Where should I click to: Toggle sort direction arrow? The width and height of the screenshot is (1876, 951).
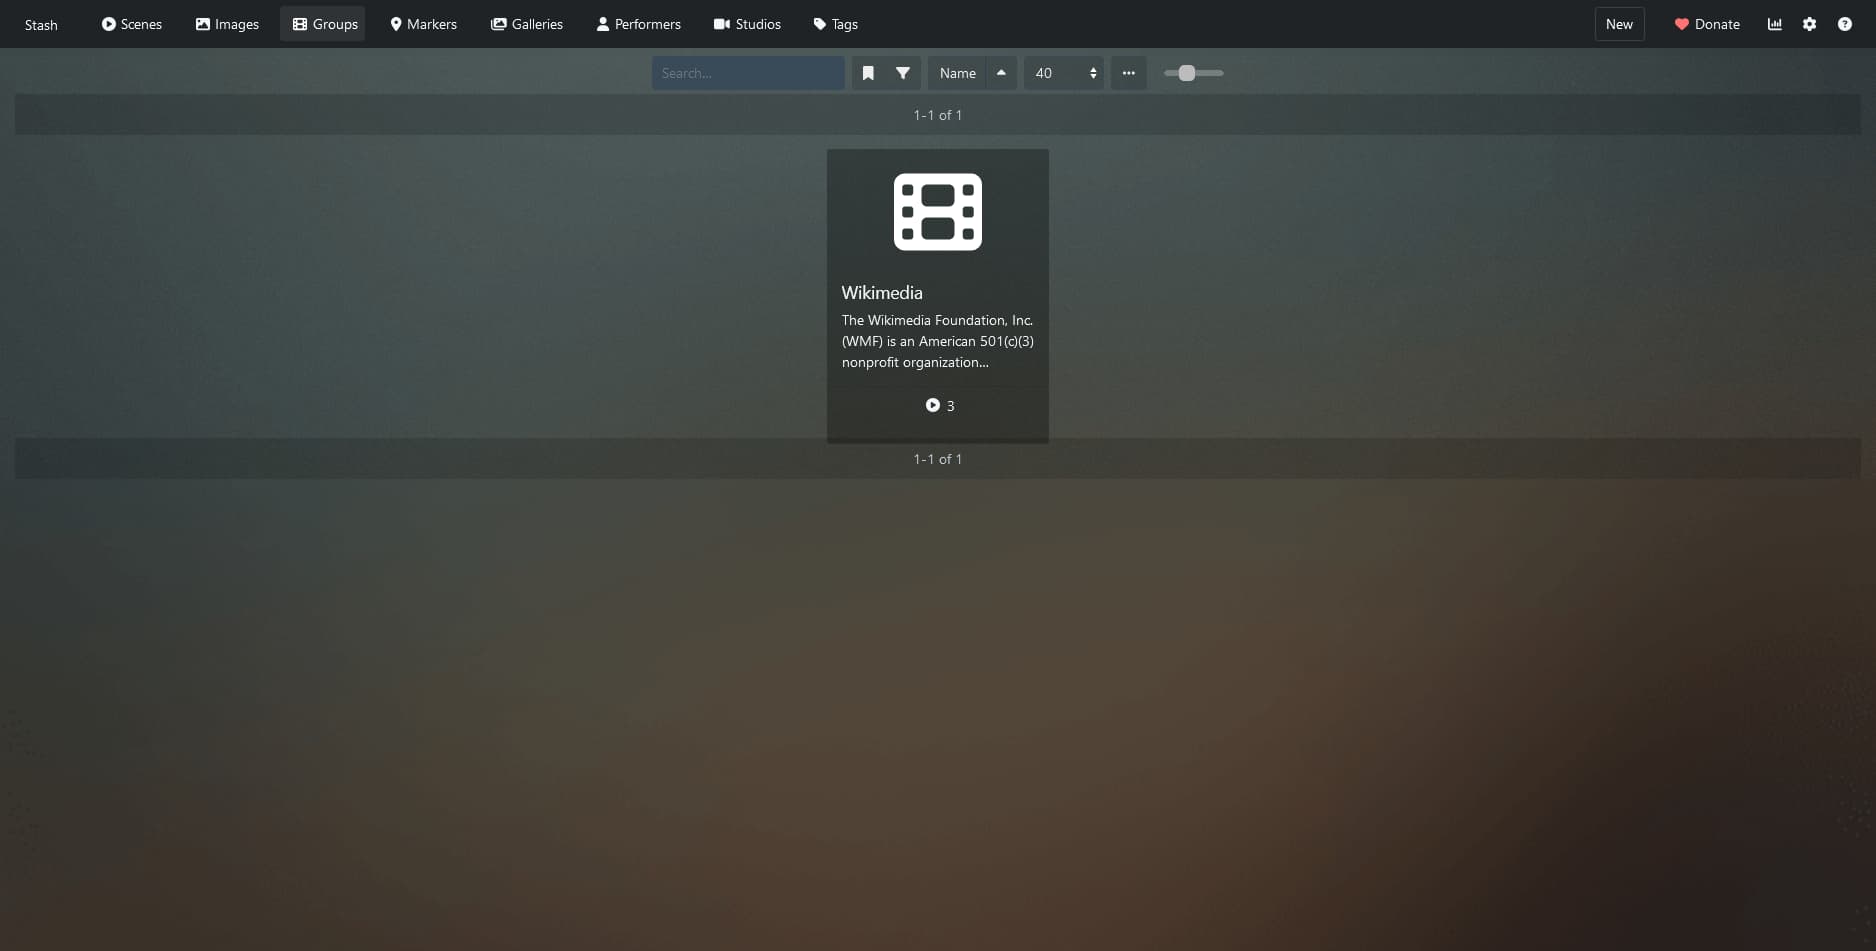point(1001,73)
